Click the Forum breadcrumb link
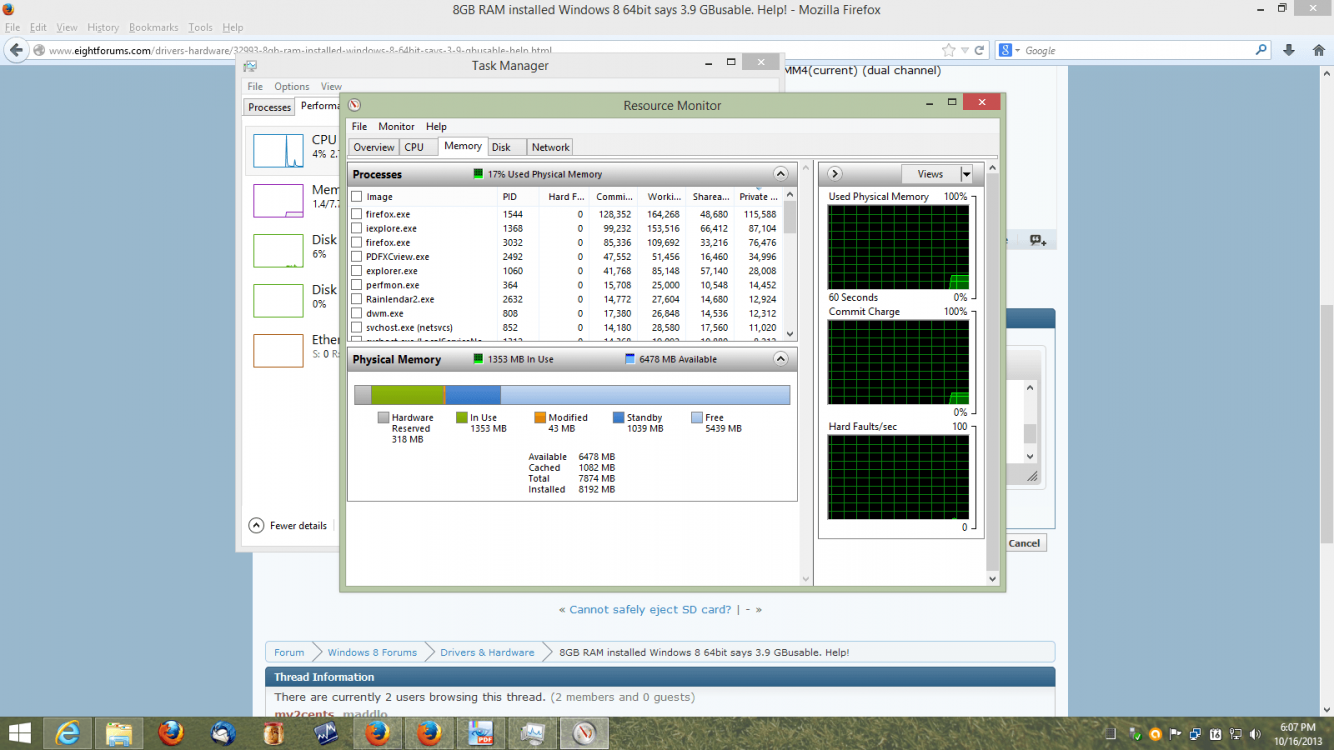Screen dimensions: 1334x750 pos(289,652)
